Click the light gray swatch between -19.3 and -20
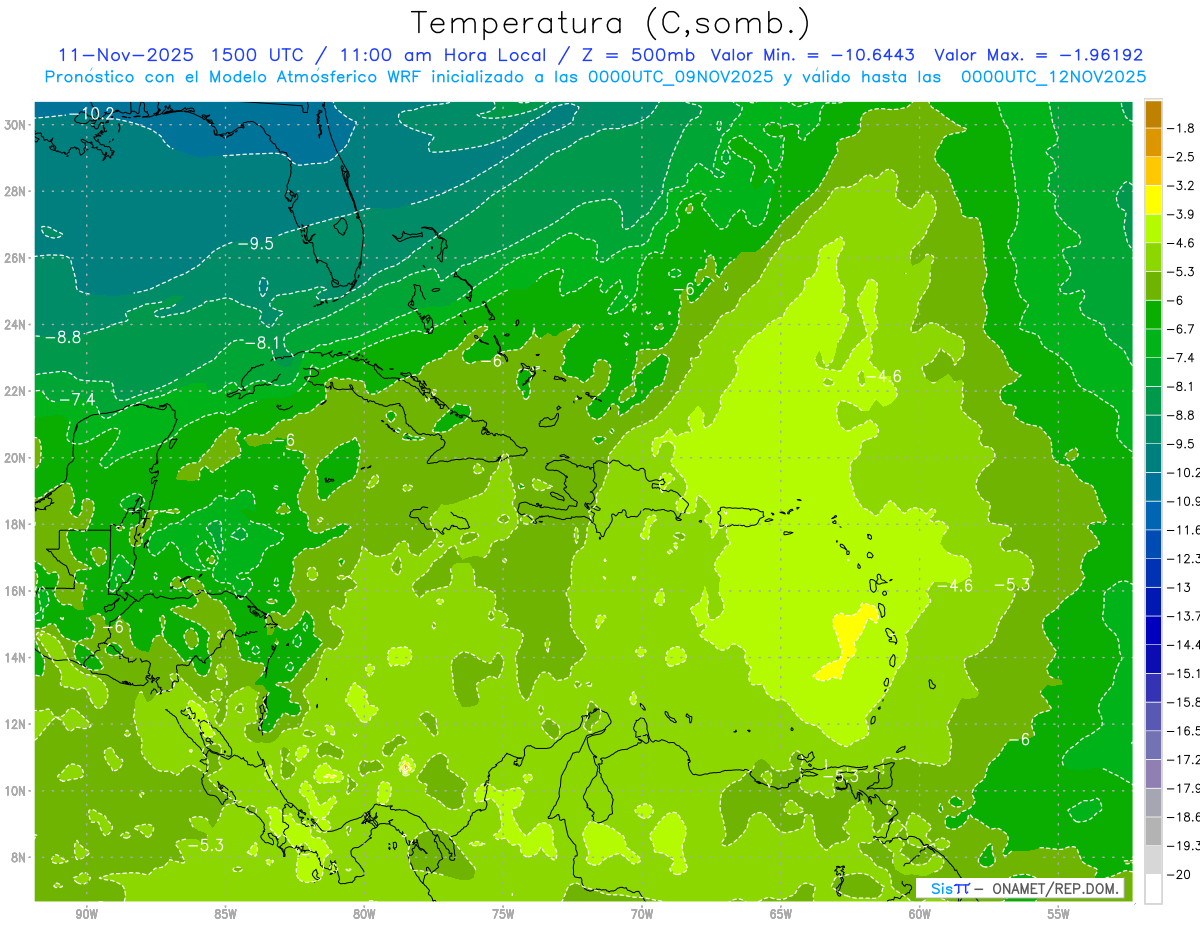 point(1153,860)
